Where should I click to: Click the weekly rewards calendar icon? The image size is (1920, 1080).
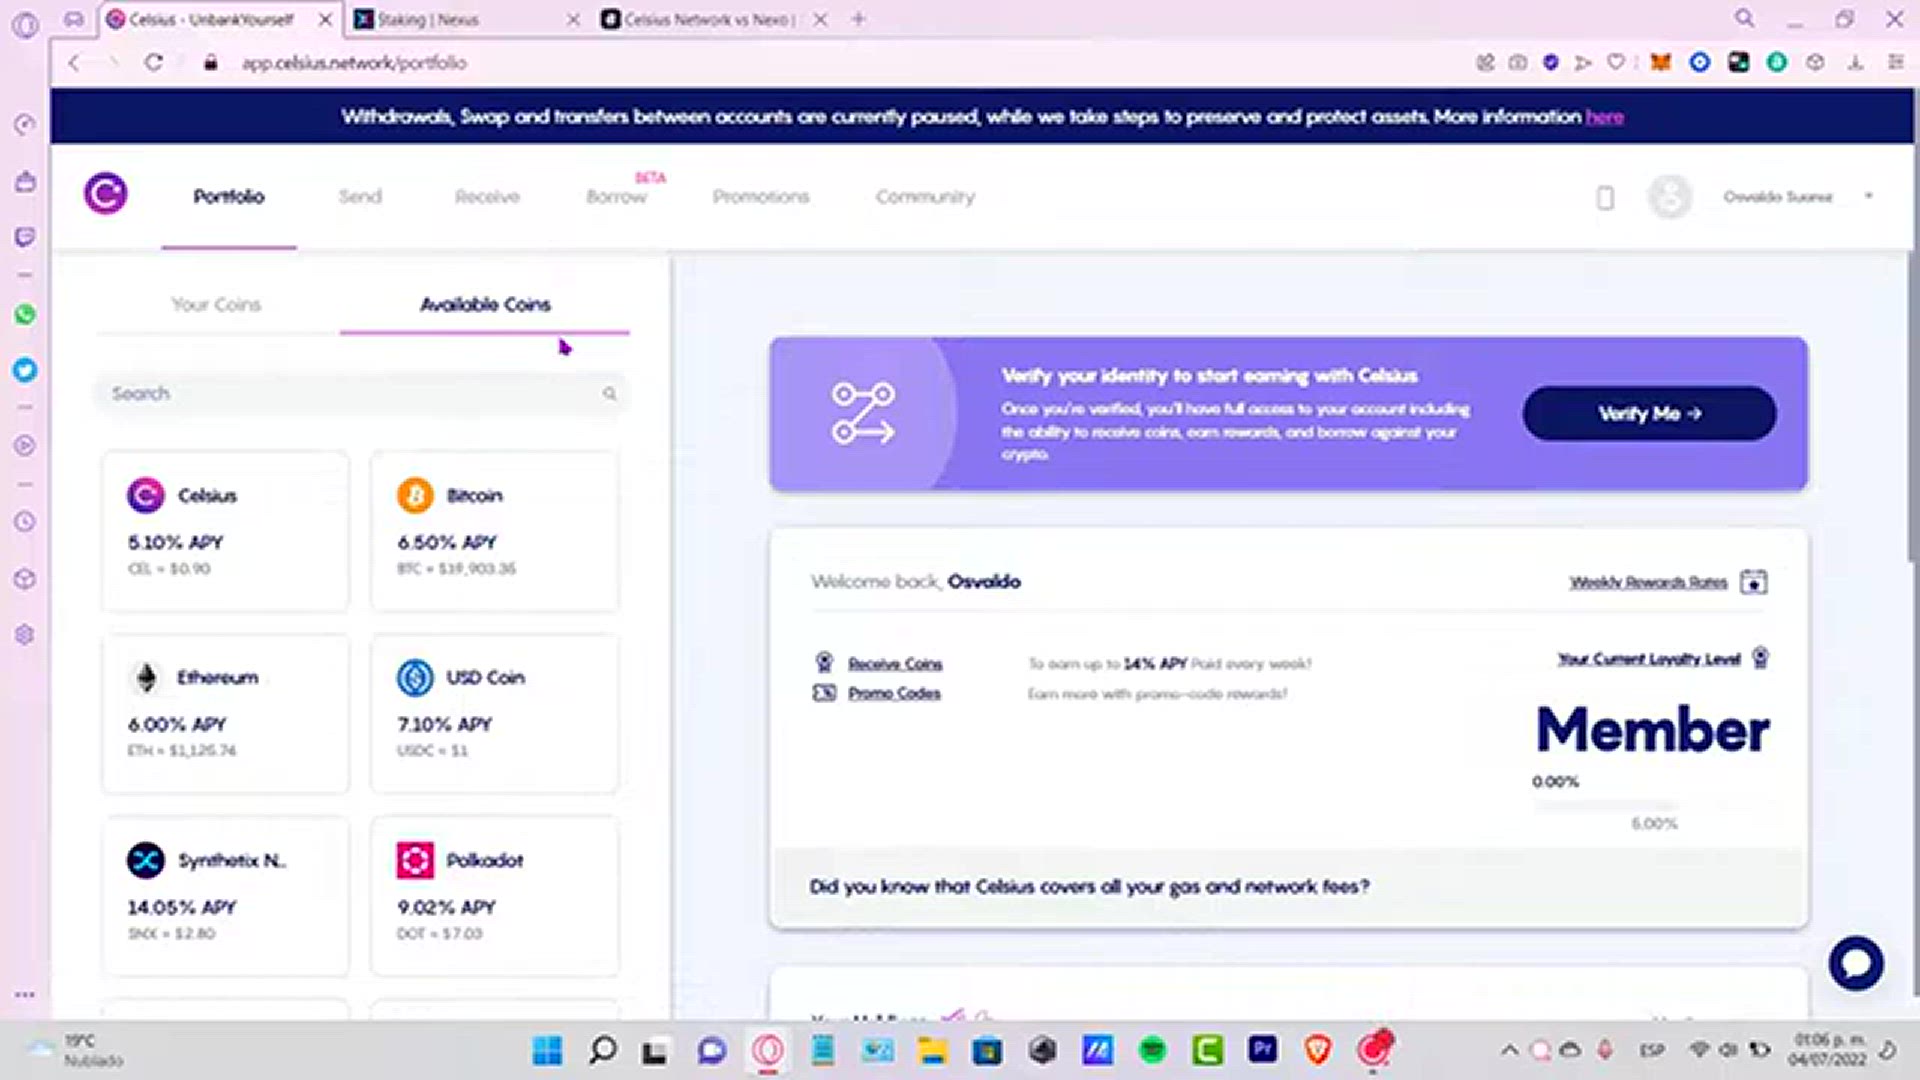pyautogui.click(x=1753, y=582)
